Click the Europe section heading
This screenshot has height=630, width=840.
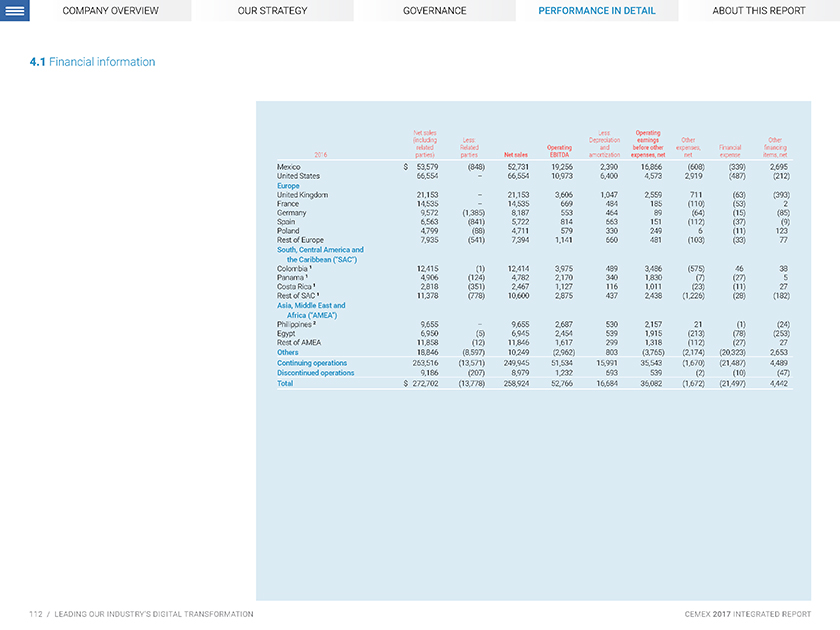click(288, 185)
